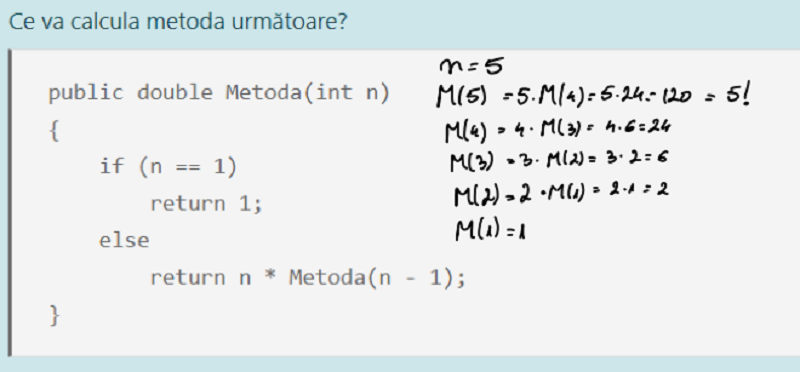Click the question text "Ce va calcula metoda următoare?"
The width and height of the screenshot is (800, 372).
[x=178, y=22]
